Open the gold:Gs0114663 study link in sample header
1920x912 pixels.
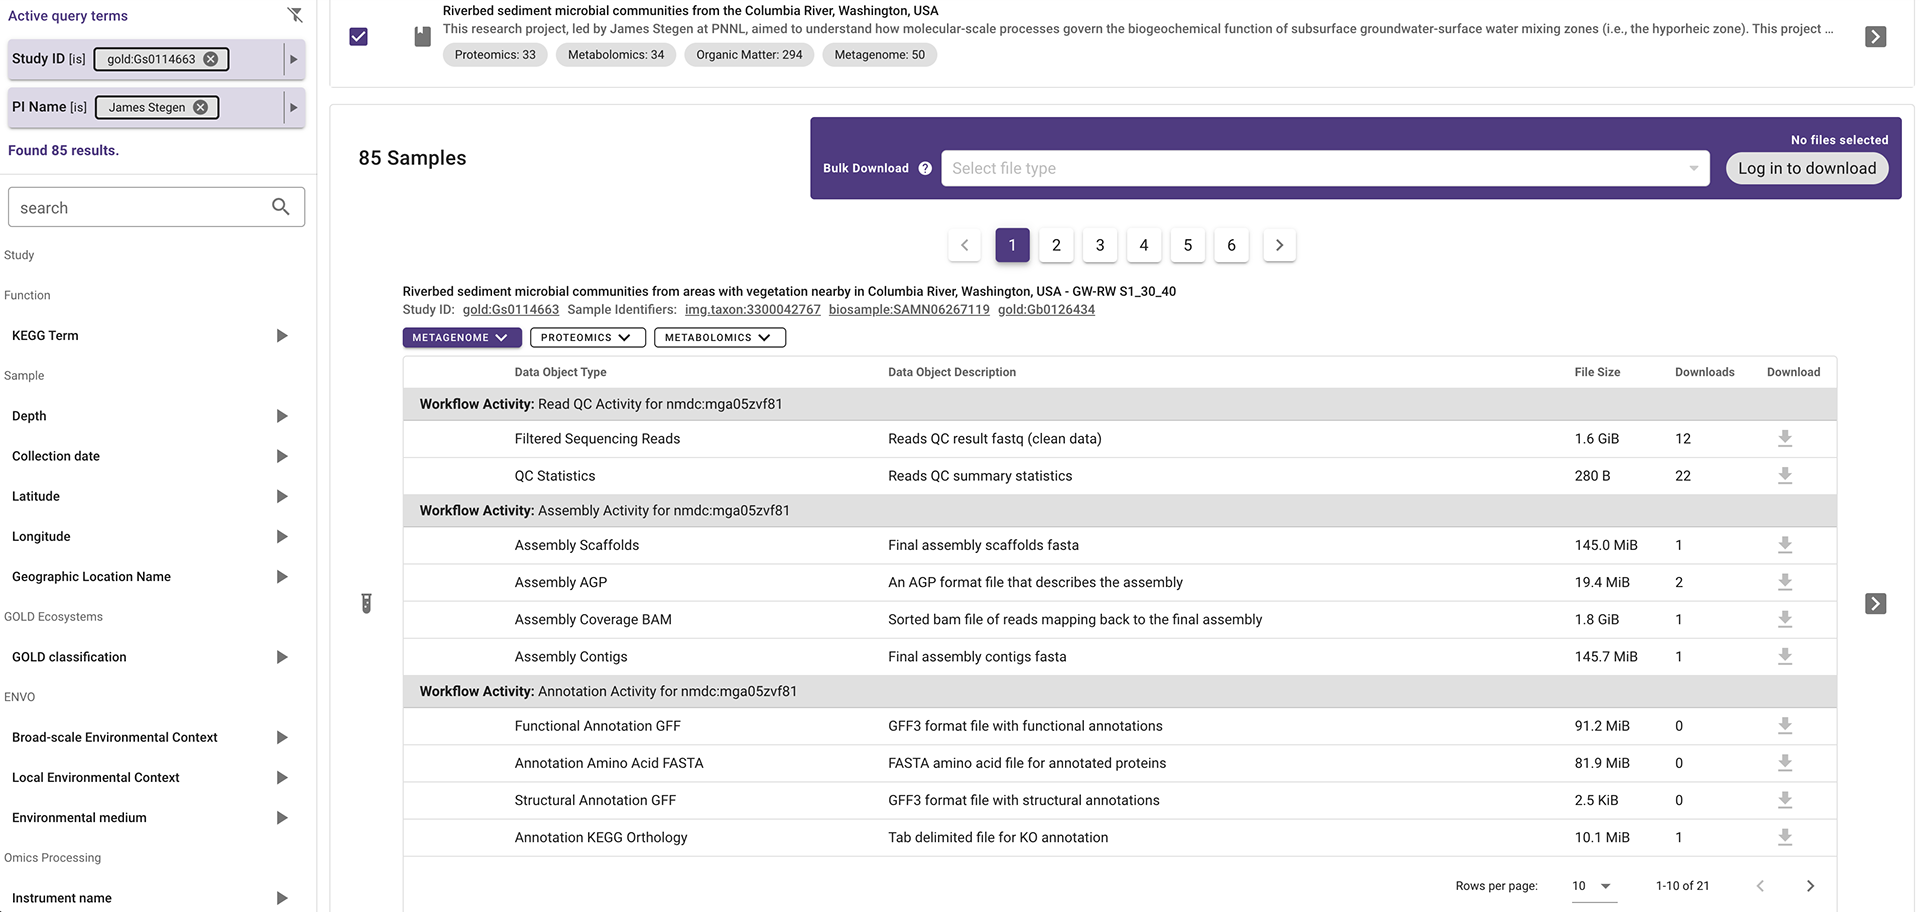(511, 310)
